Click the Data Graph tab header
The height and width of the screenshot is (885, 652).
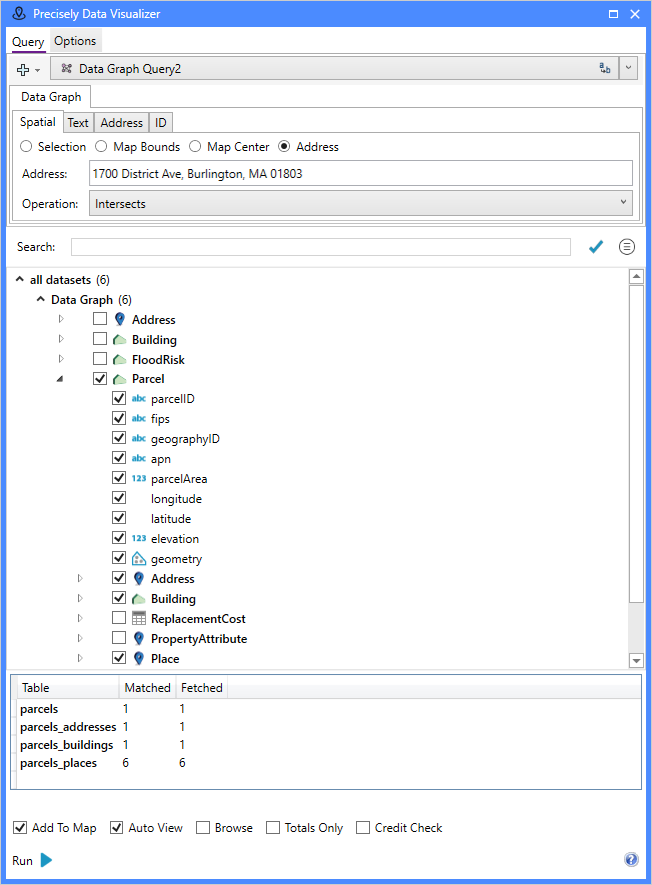[x=51, y=97]
